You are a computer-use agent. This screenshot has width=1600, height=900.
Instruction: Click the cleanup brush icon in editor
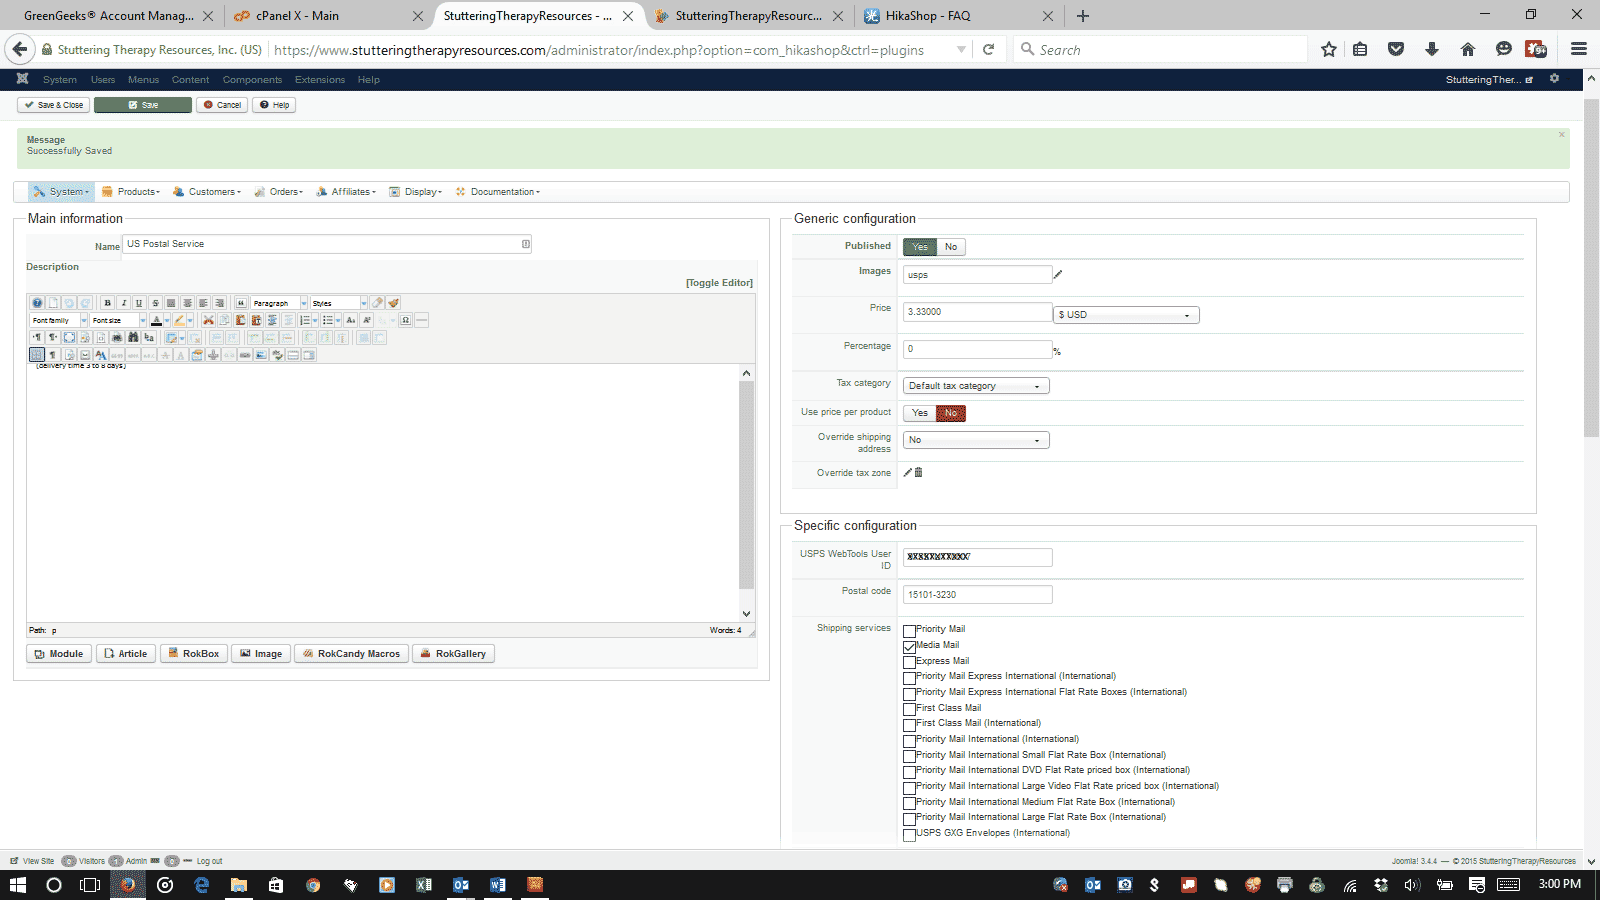(393, 303)
